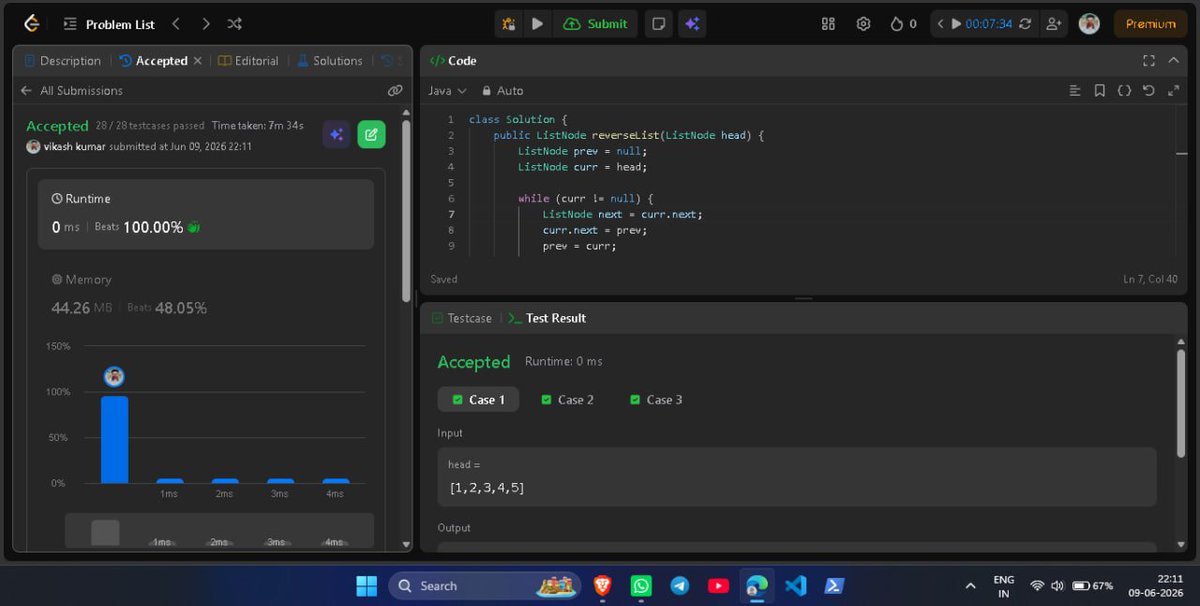Open YouTube from the taskbar
Screen dimensions: 1200x606
718,586
